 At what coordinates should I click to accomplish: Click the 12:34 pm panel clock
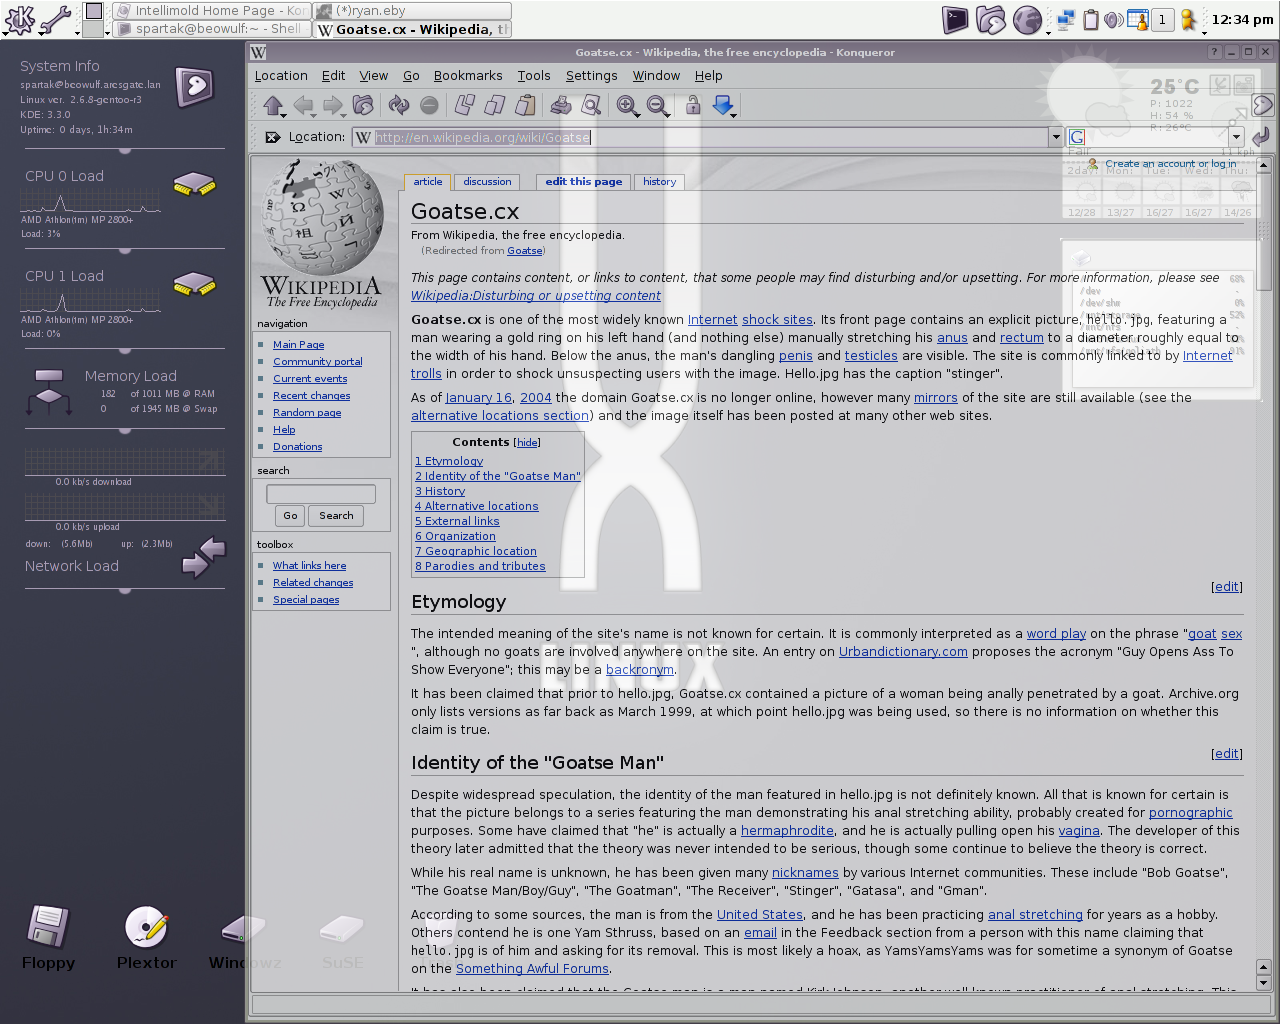1242,19
